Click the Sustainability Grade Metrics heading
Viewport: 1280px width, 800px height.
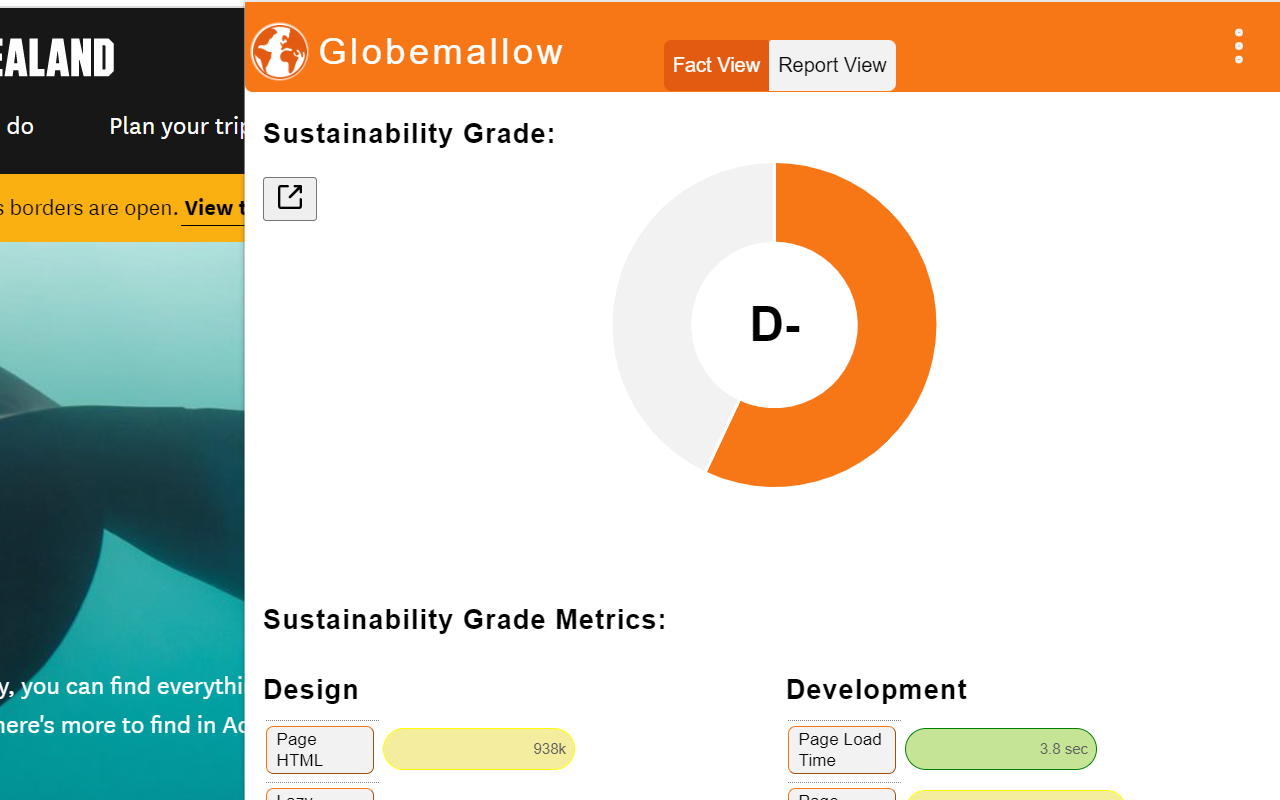464,620
